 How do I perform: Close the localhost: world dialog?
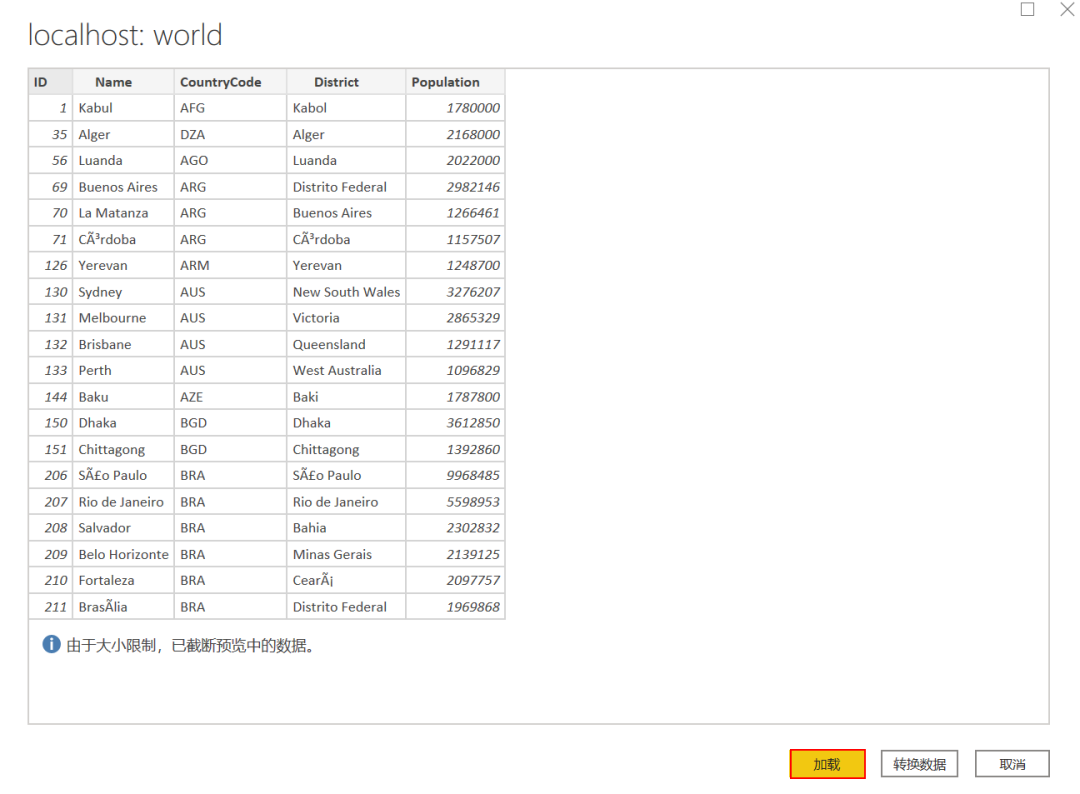click(1067, 9)
